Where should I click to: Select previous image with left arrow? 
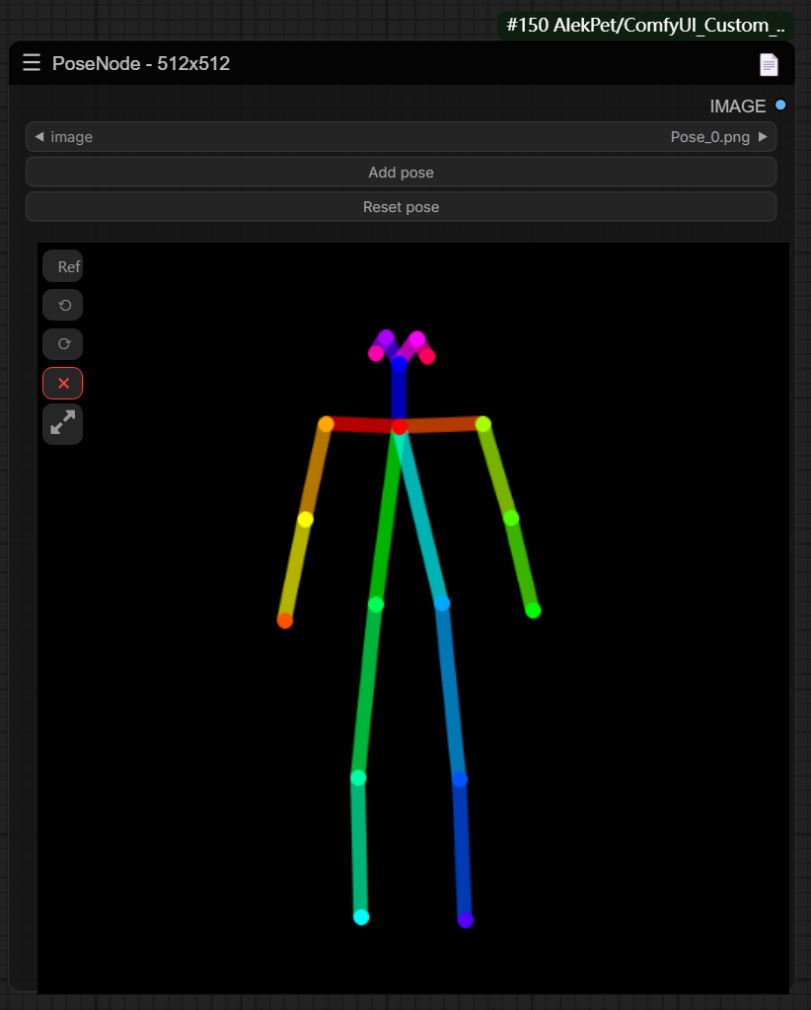click(x=39, y=137)
